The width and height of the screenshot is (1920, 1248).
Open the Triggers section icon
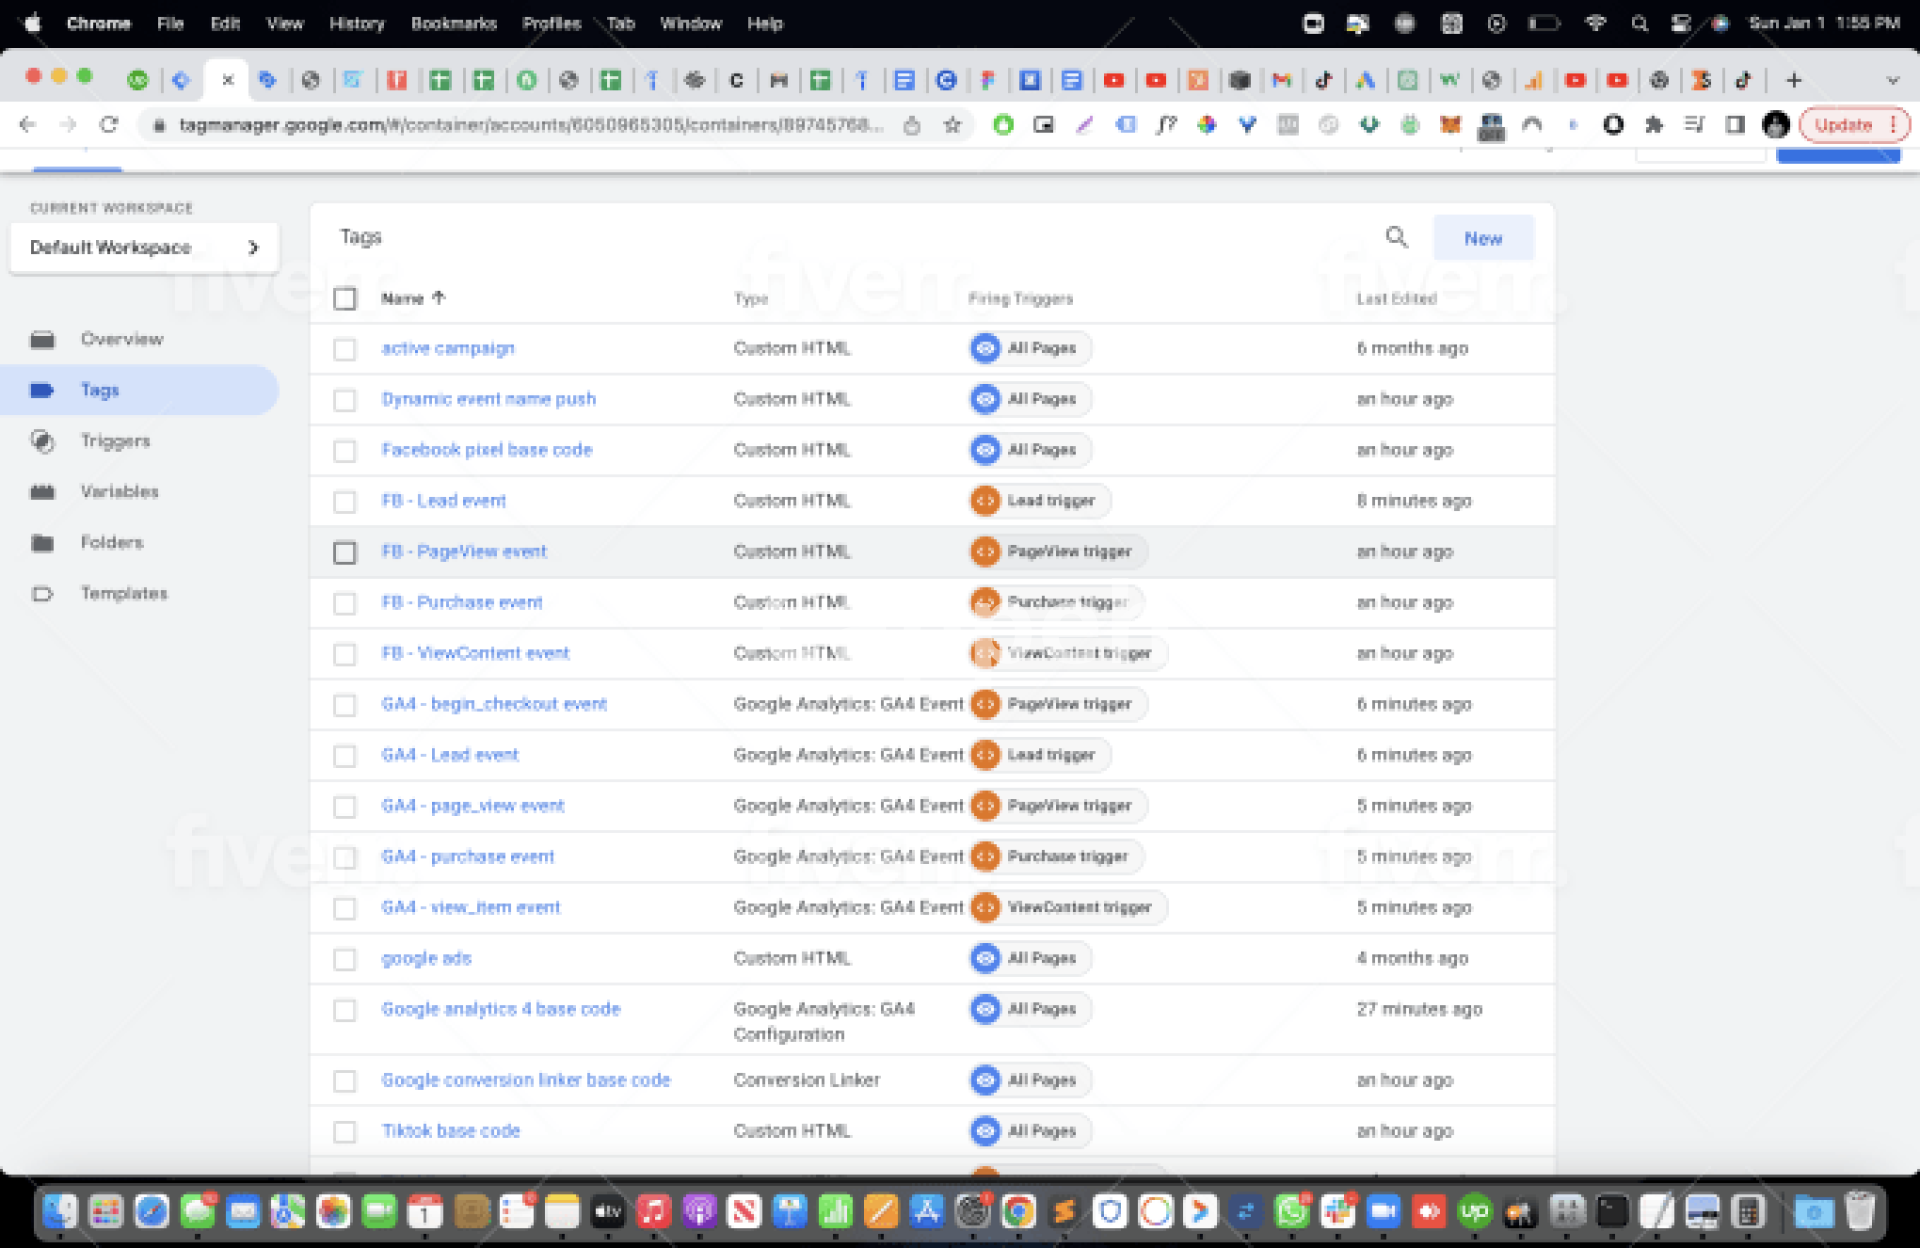[42, 441]
